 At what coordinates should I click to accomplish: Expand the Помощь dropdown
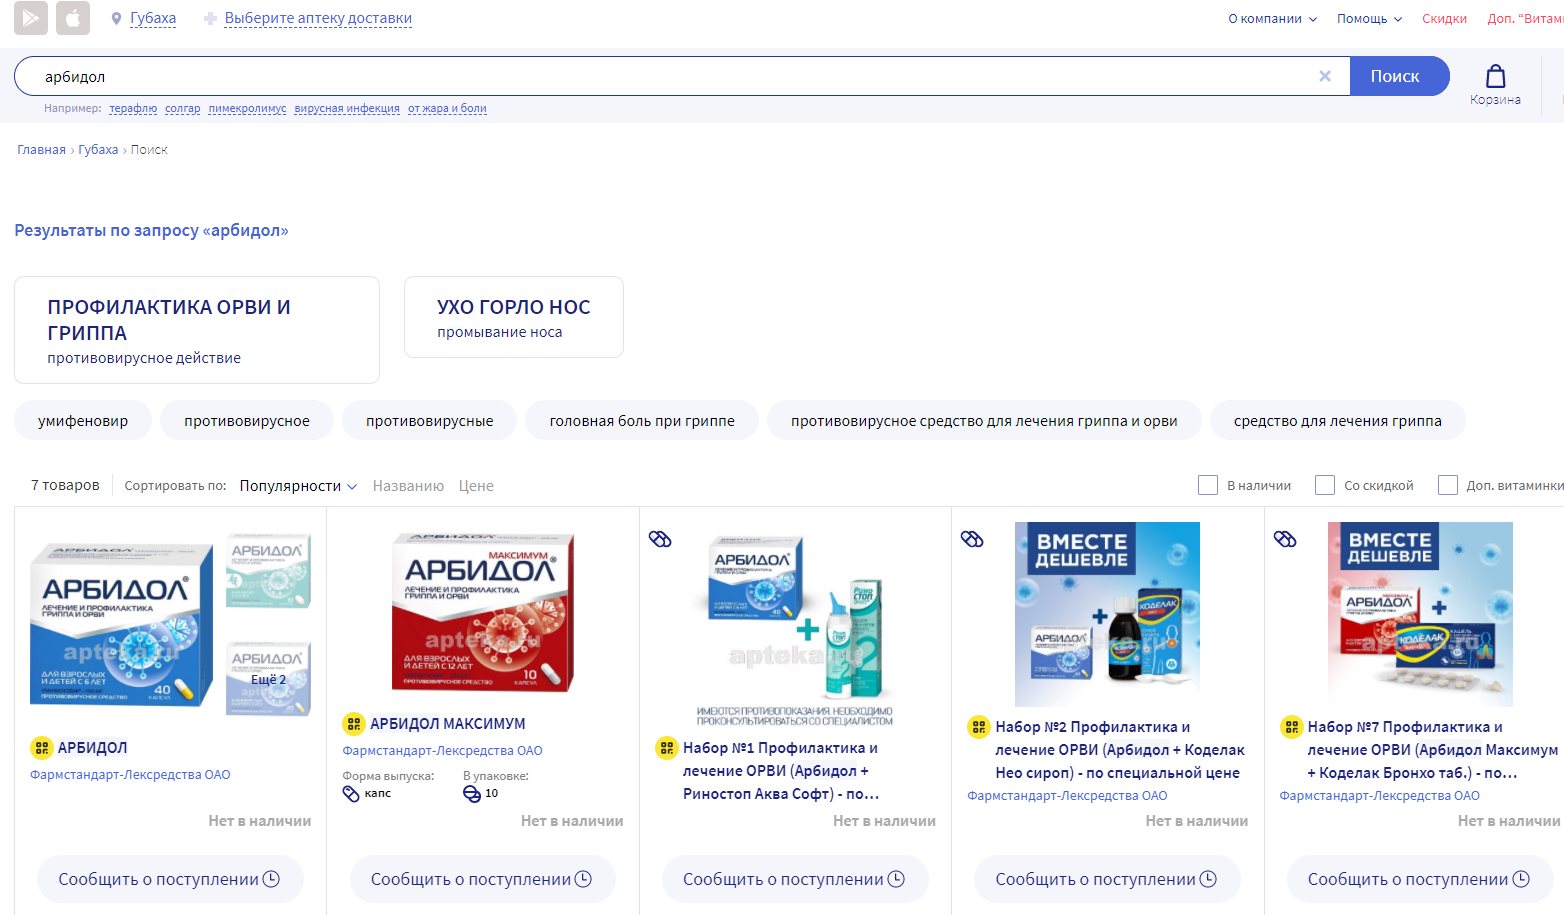[1369, 19]
